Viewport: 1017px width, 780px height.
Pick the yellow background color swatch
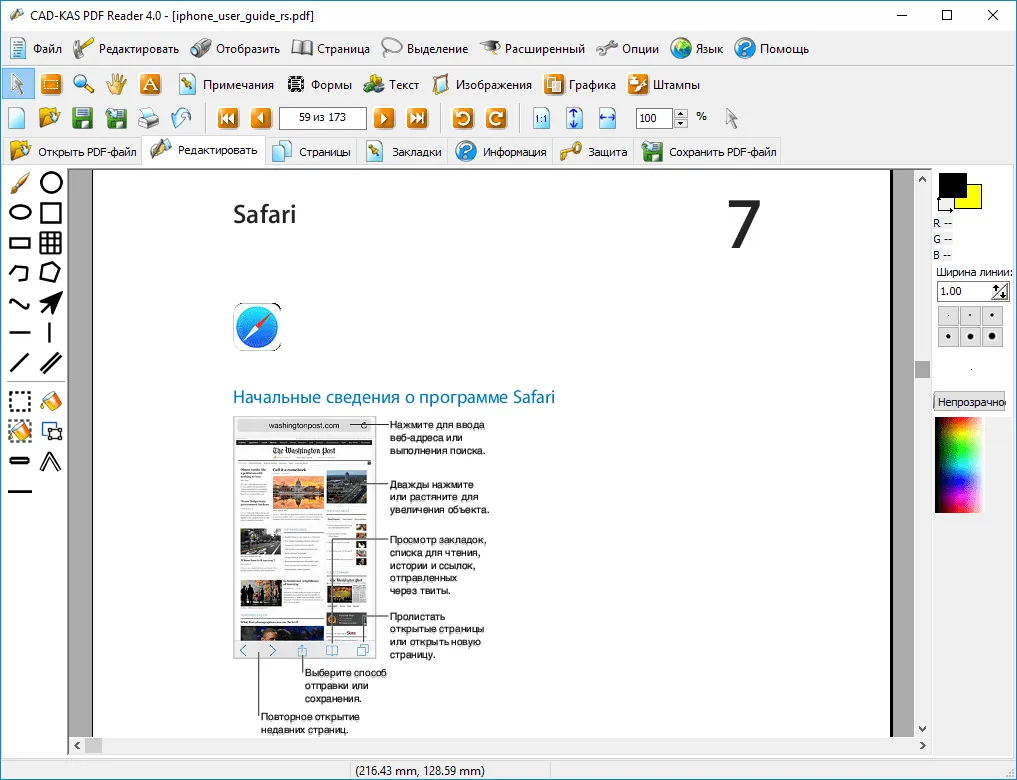973,198
